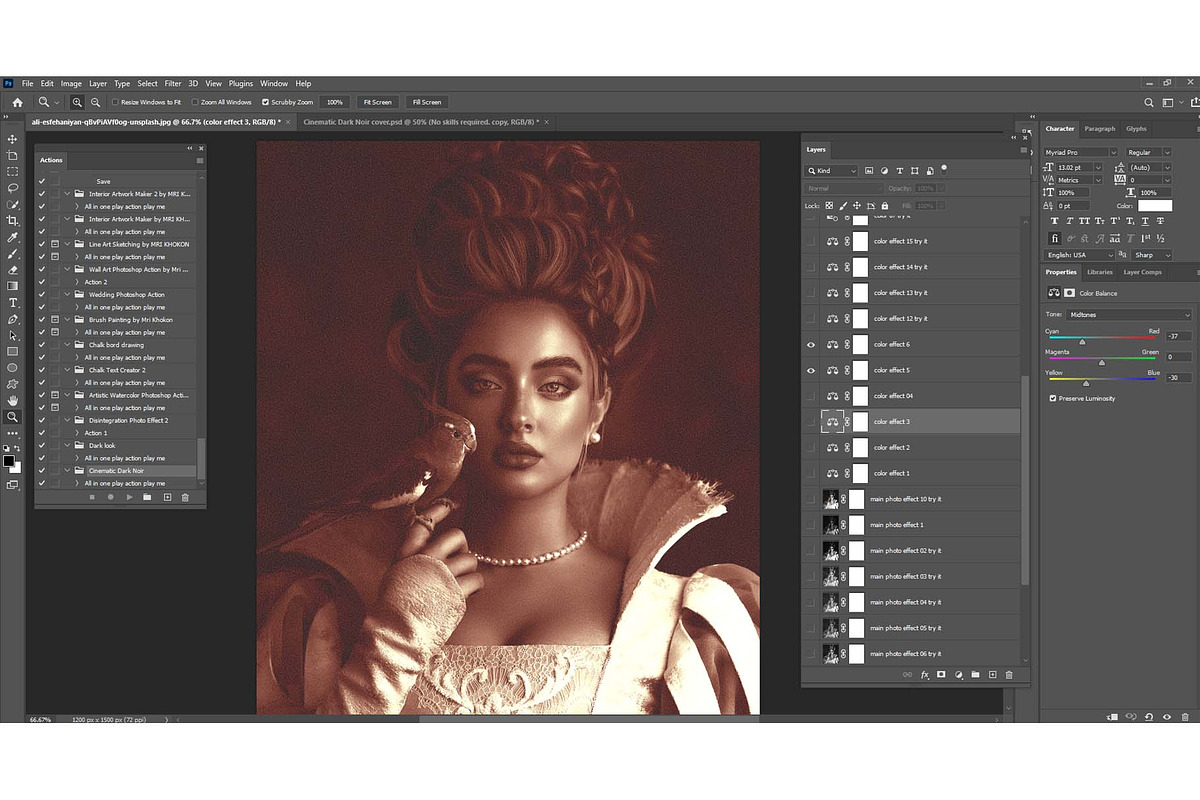Show the color effect 2 layer
The height and width of the screenshot is (800, 1200).
[811, 447]
